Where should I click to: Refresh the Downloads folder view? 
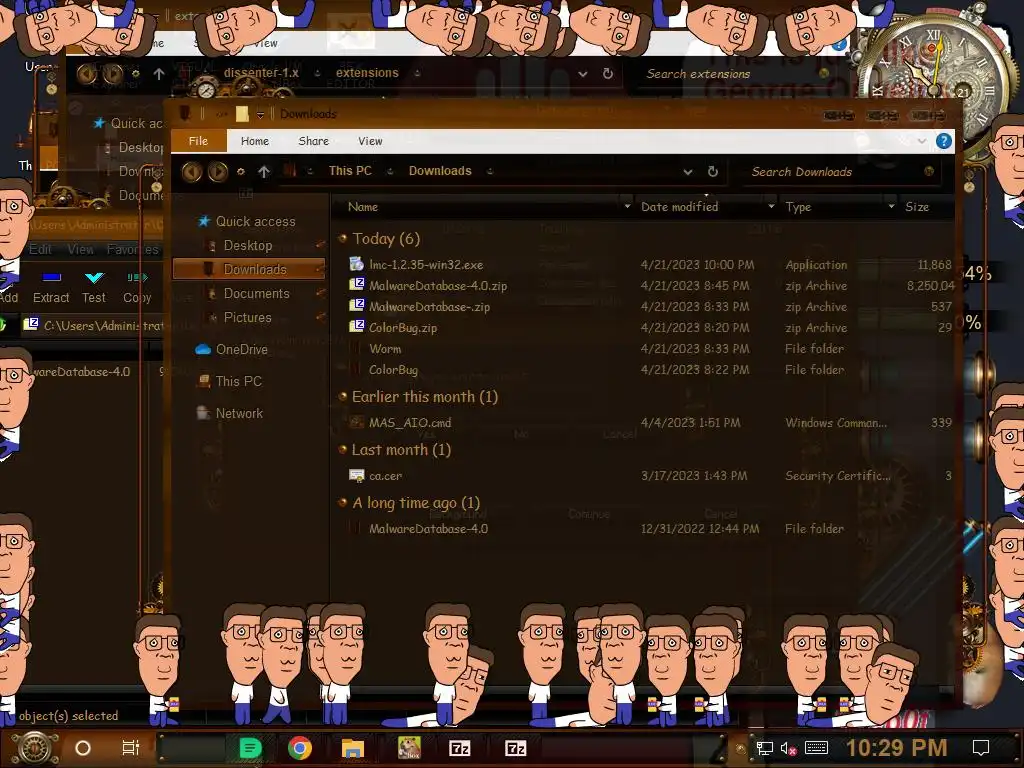(x=713, y=171)
